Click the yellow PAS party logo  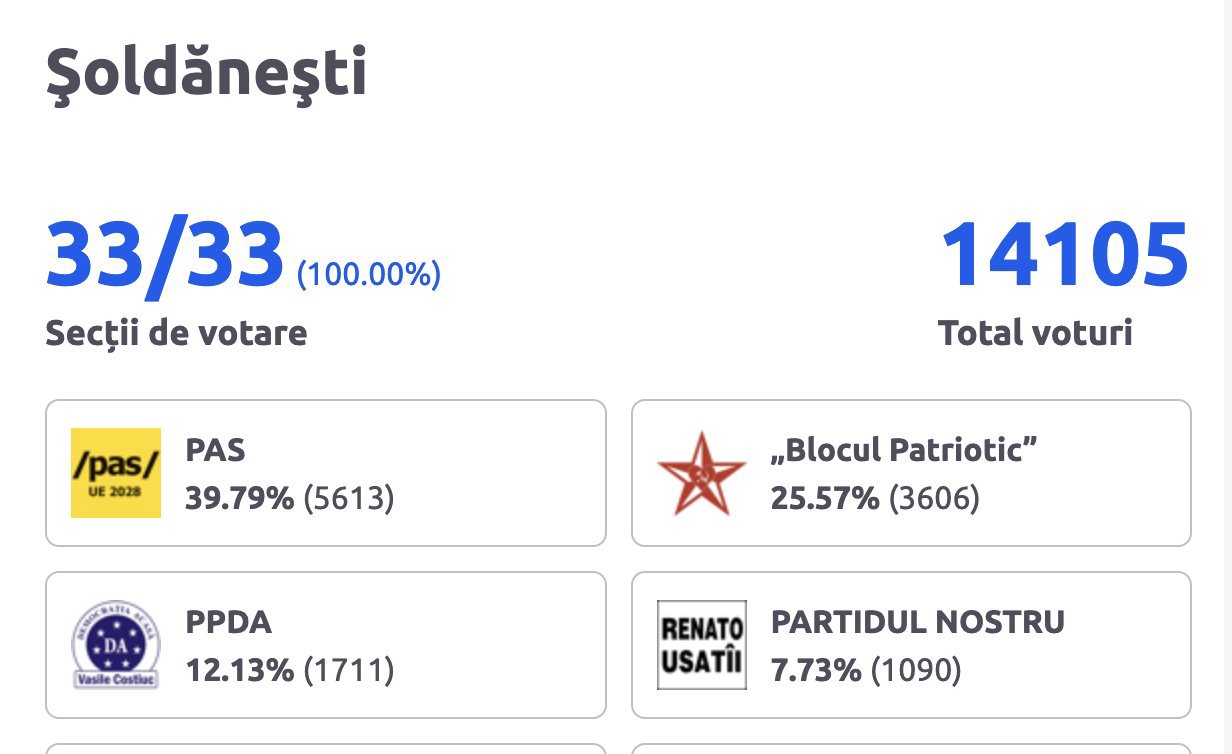click(x=116, y=473)
